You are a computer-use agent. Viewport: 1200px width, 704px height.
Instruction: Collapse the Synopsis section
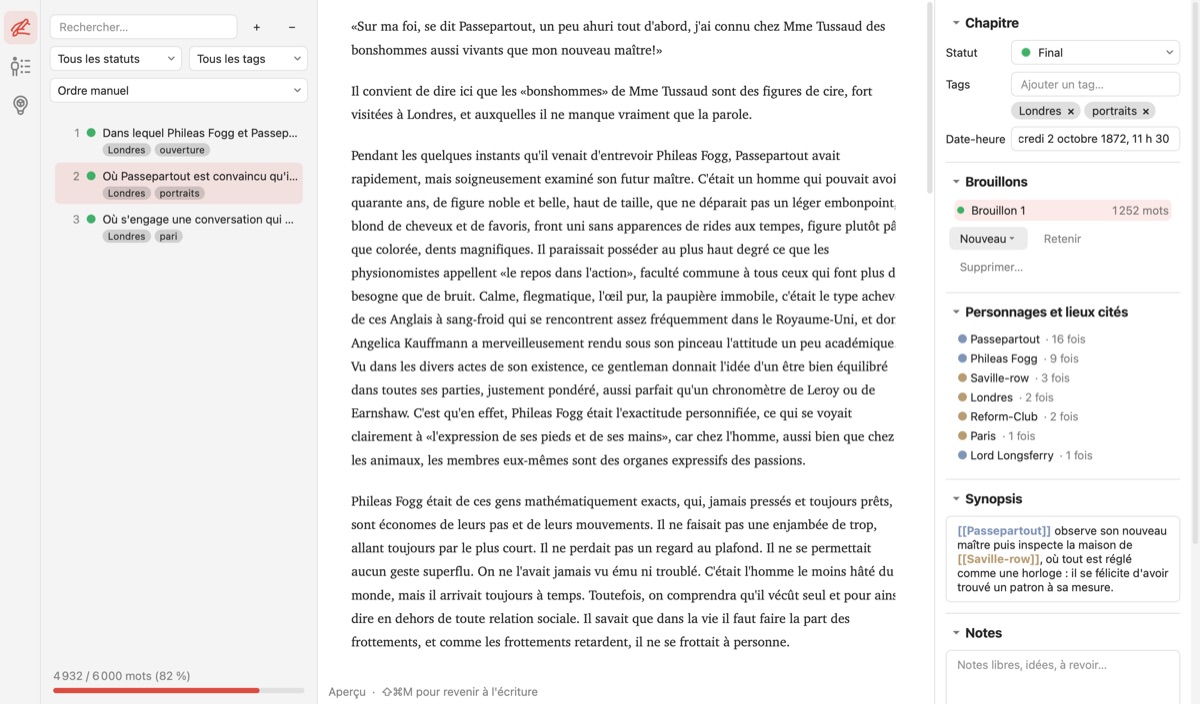click(x=956, y=499)
